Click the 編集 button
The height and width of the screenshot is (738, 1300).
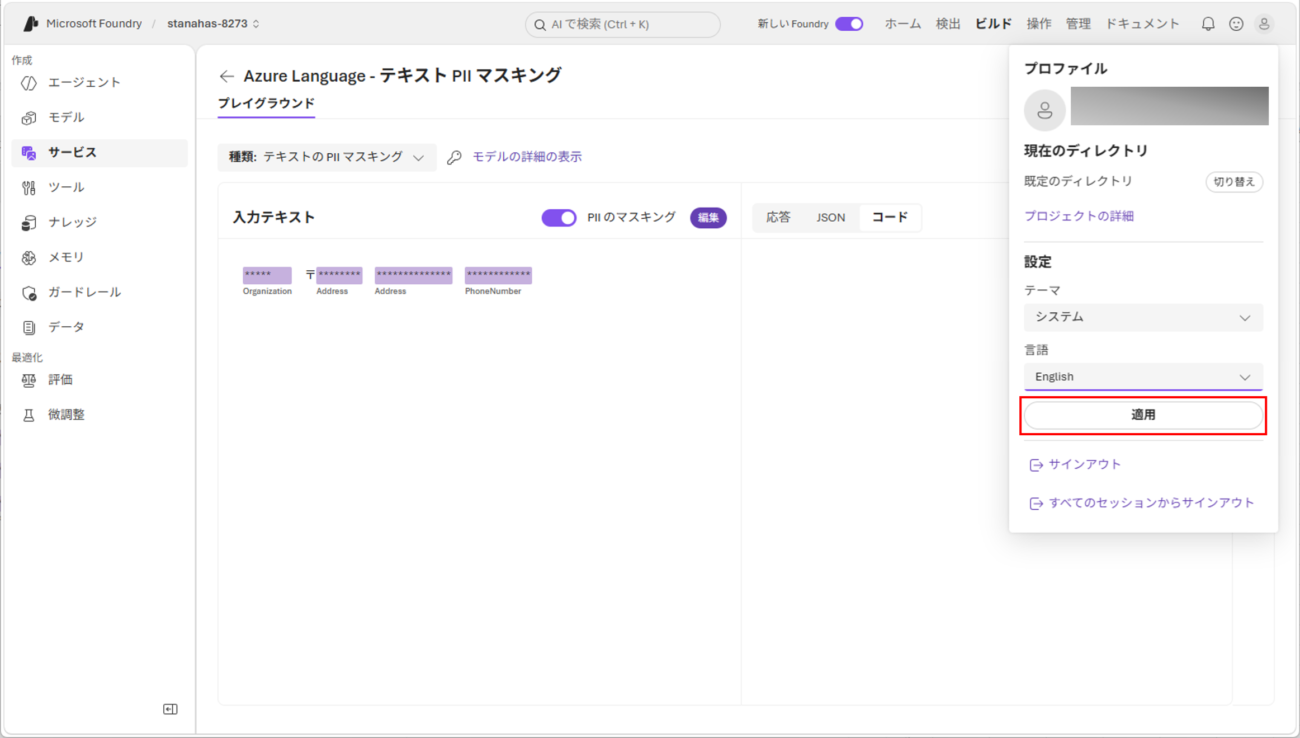(708, 218)
